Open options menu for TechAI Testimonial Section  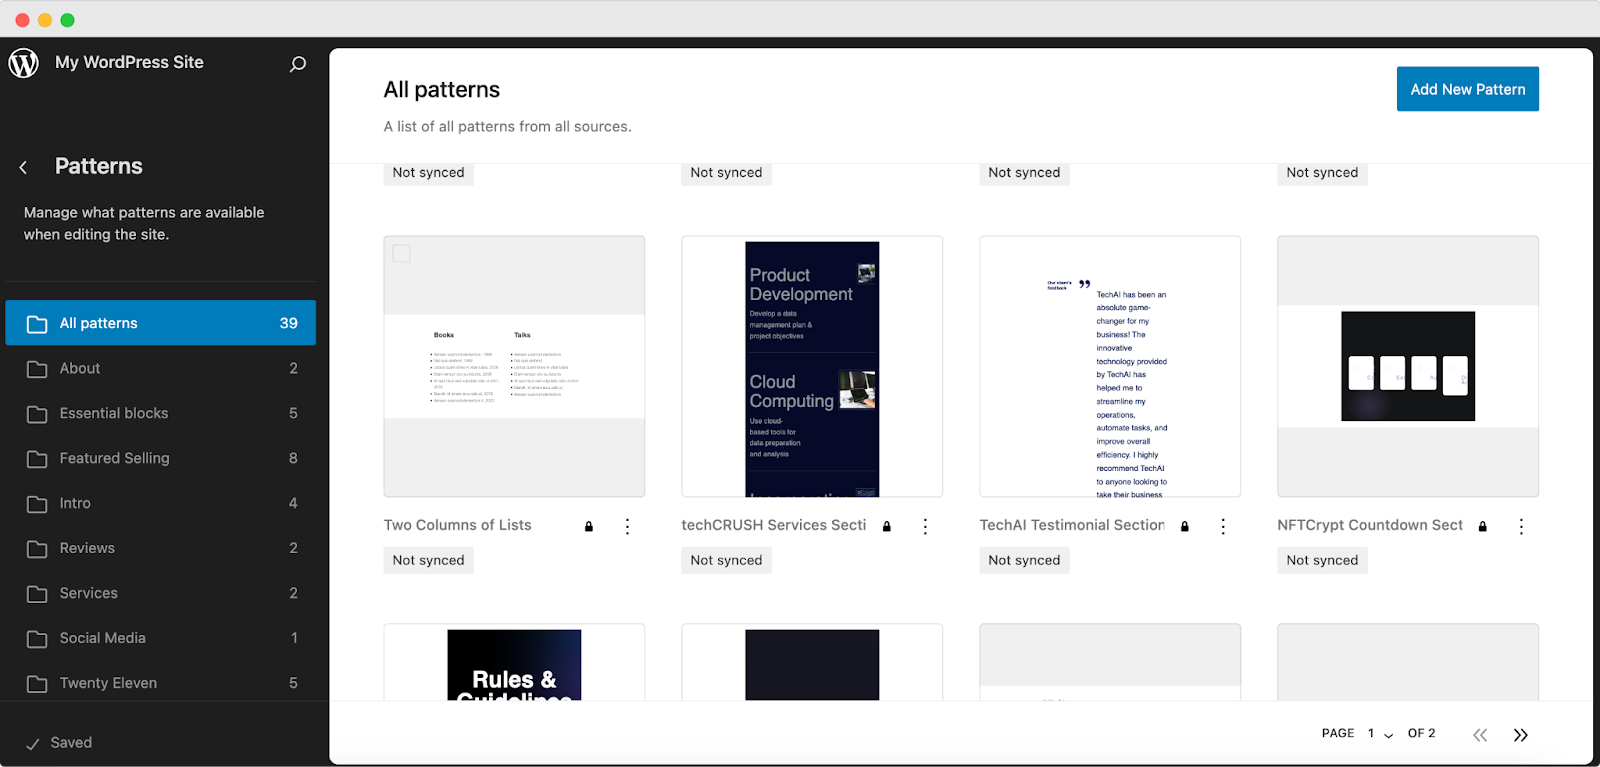coord(1223,526)
